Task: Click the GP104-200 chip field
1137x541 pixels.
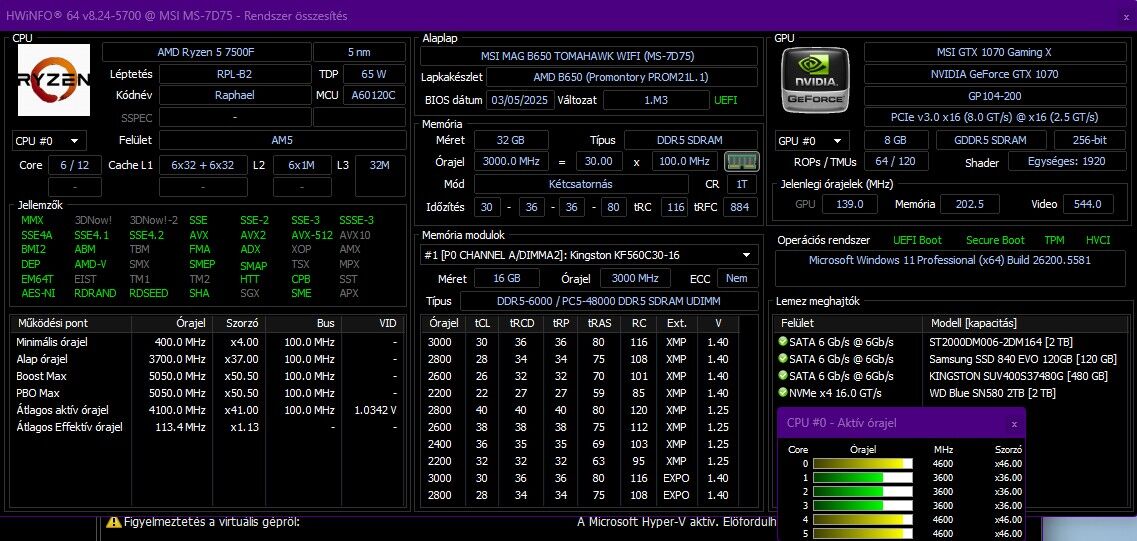Action: click(x=993, y=96)
